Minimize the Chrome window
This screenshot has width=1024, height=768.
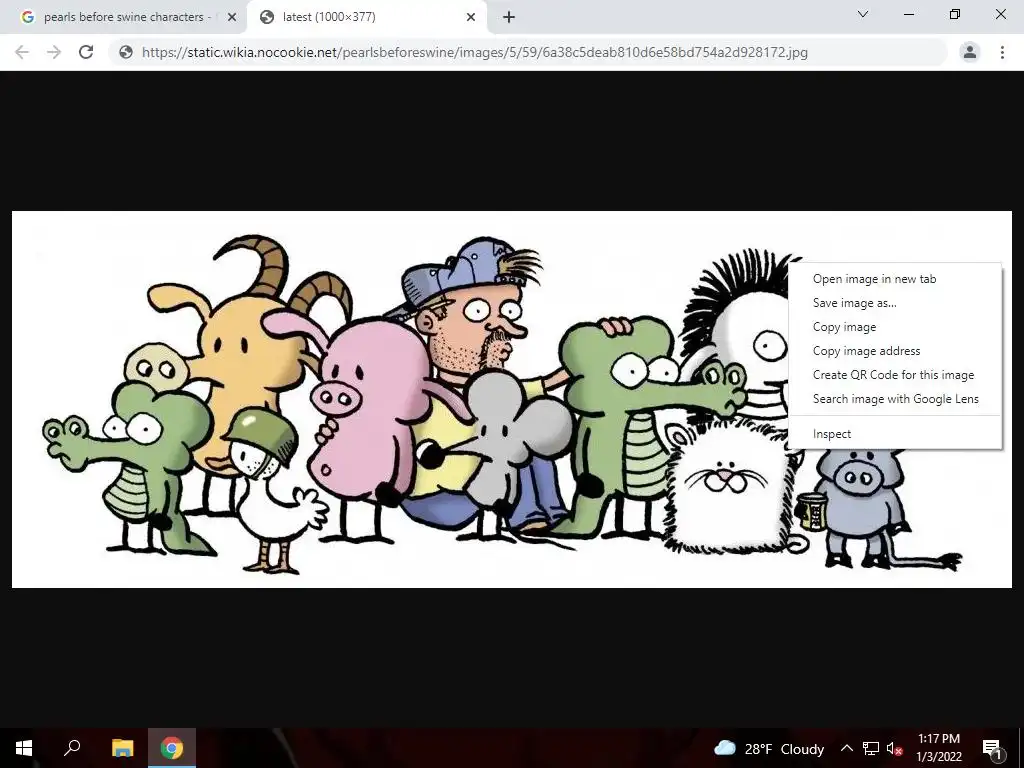click(908, 14)
